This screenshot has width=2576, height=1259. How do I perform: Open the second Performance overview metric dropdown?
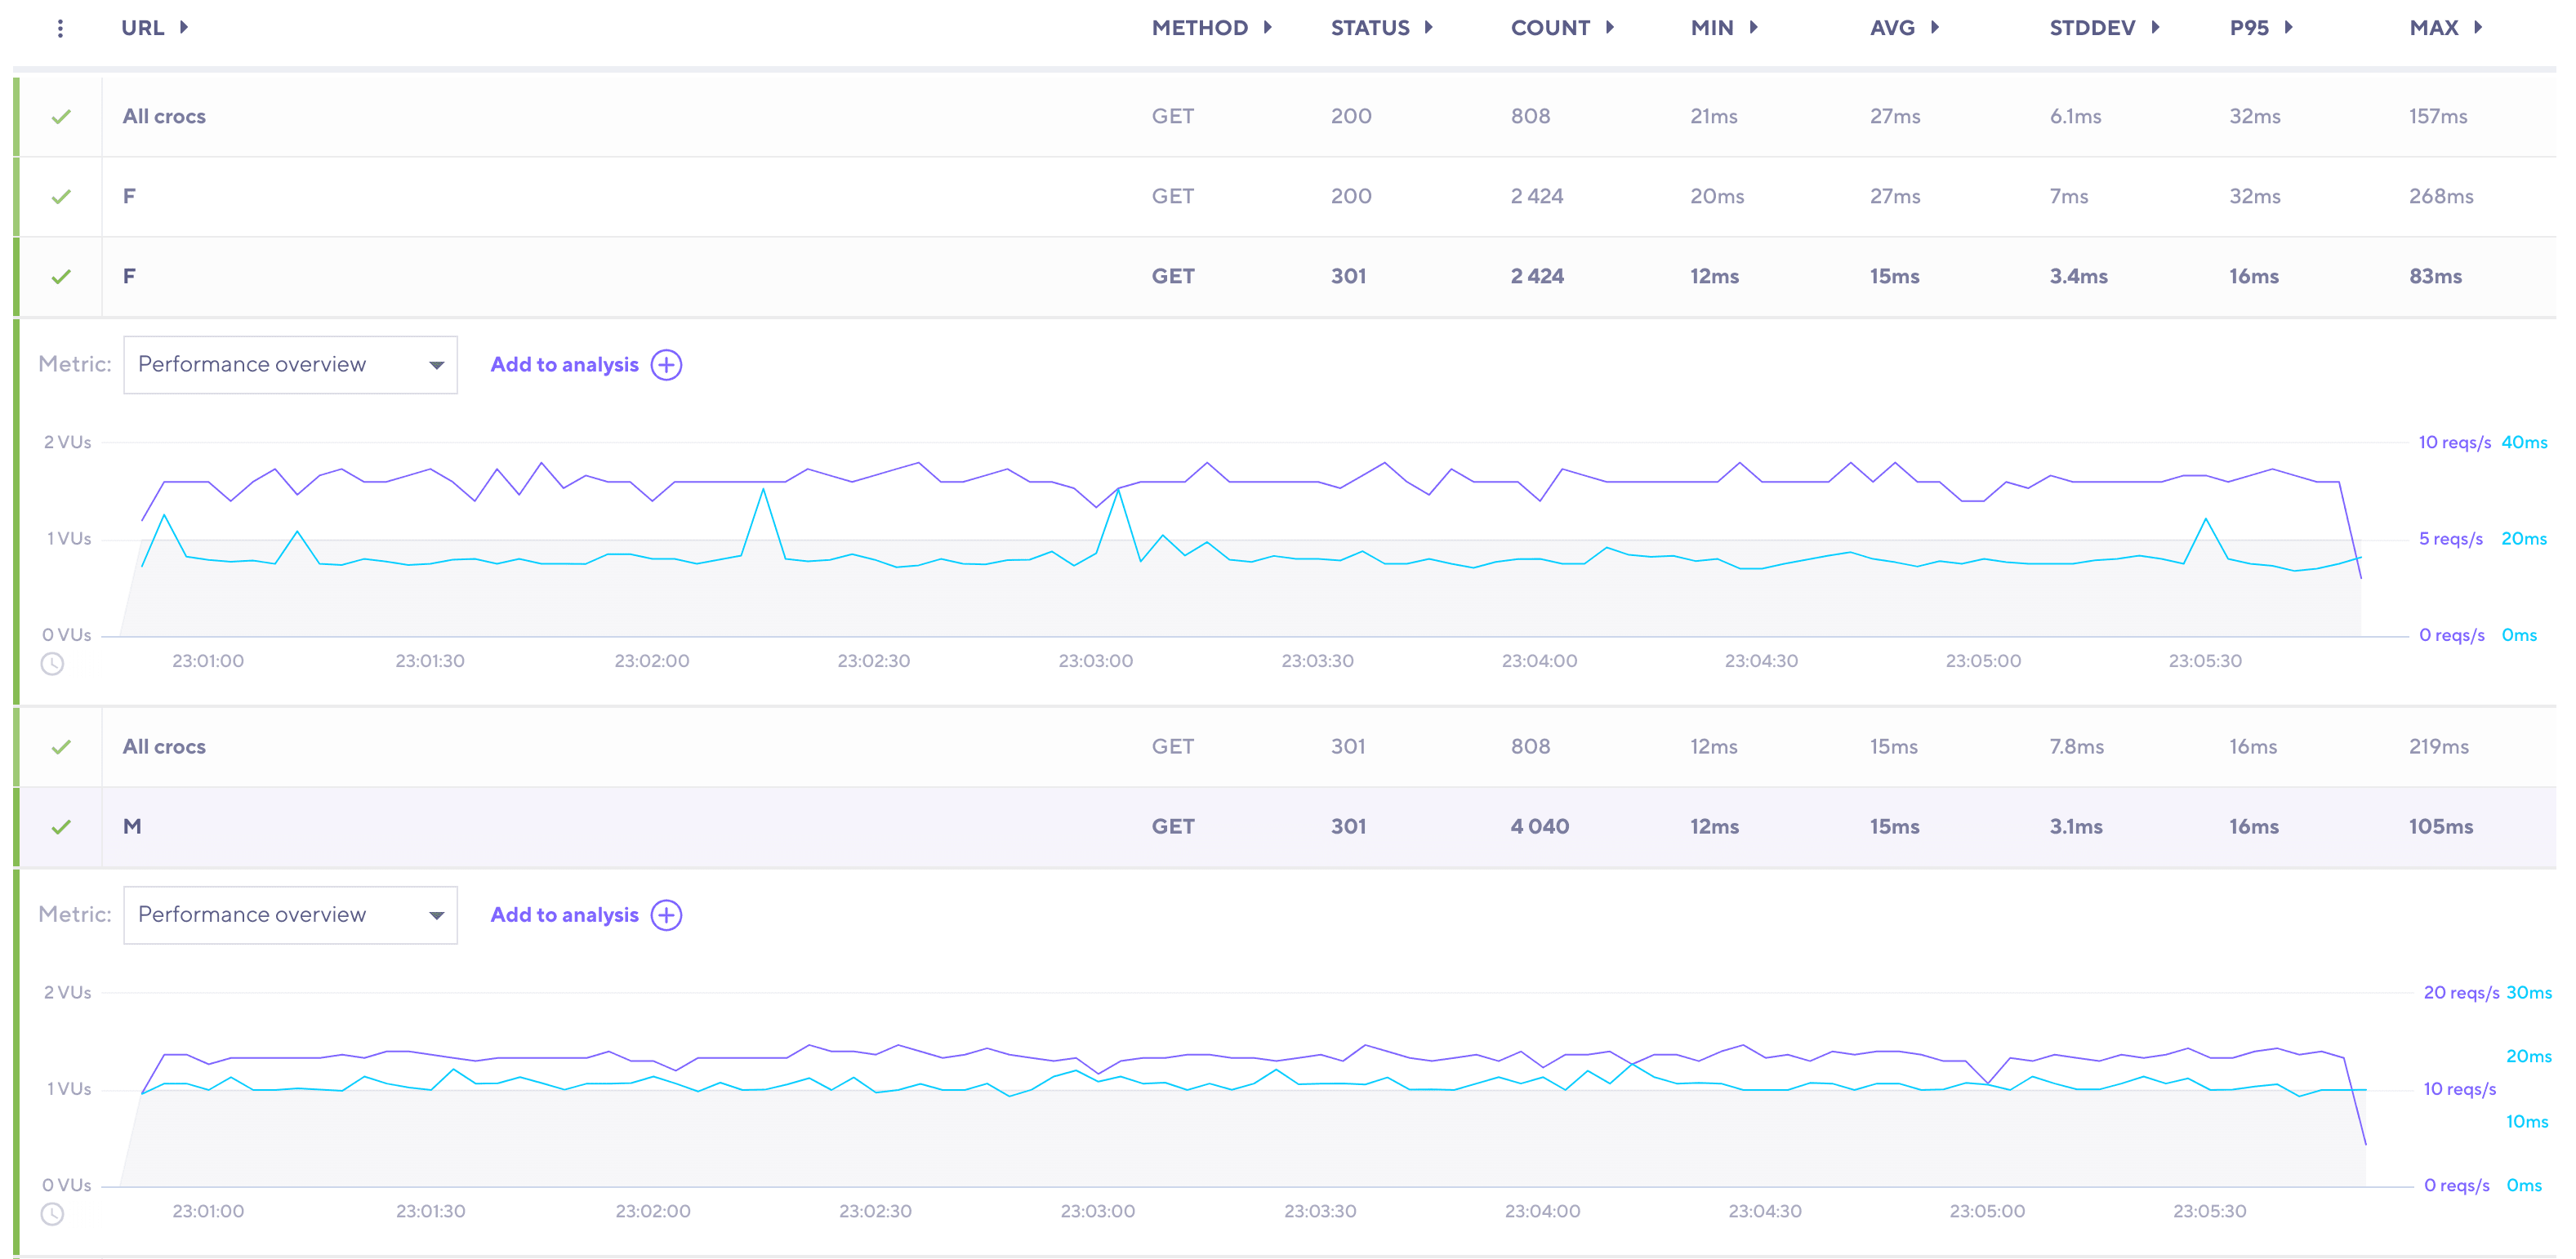click(290, 915)
